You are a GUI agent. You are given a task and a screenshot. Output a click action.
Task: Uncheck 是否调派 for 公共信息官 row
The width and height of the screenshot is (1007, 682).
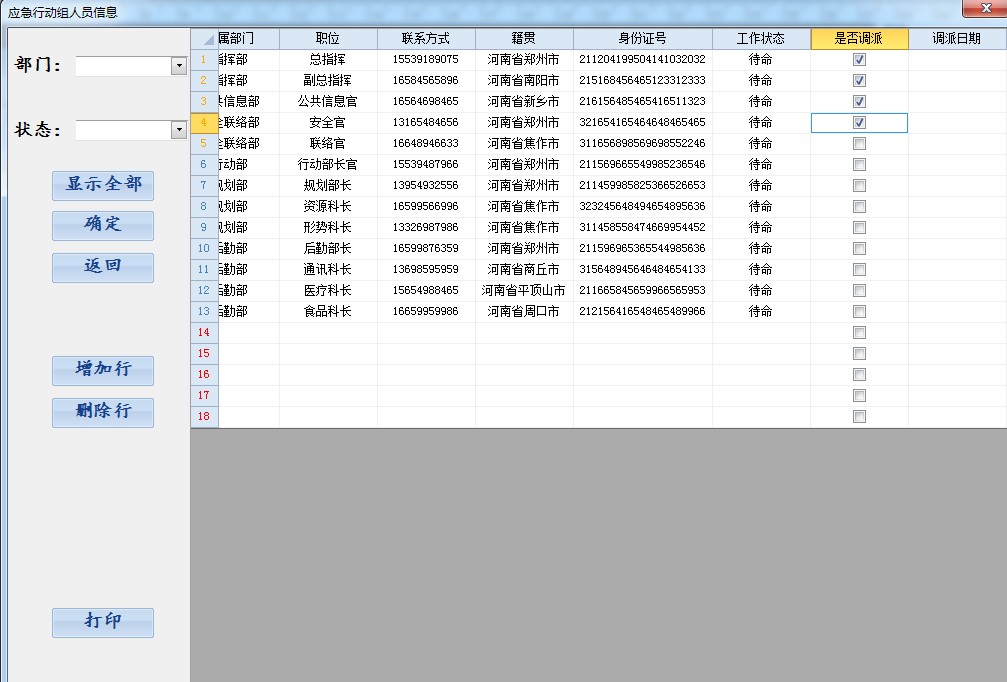click(x=859, y=101)
